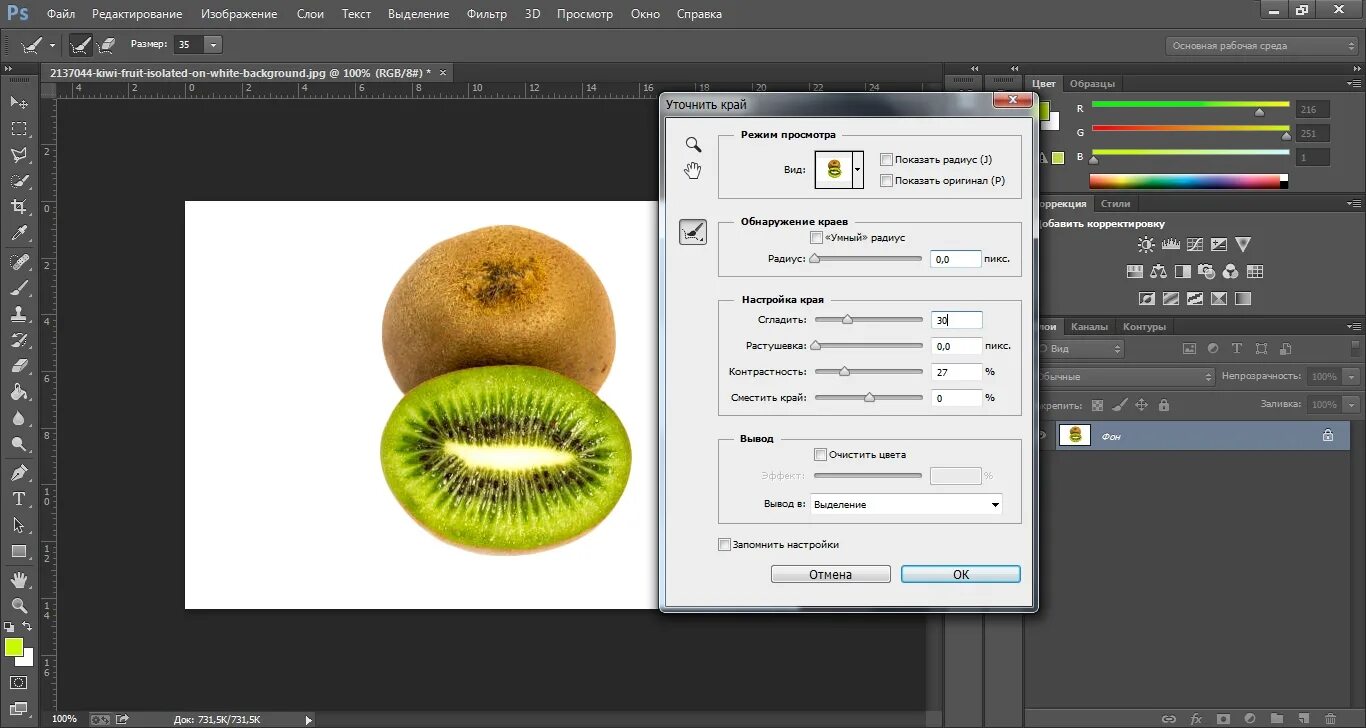
Task: Click OK in Уточнить край dialog
Action: [961, 574]
